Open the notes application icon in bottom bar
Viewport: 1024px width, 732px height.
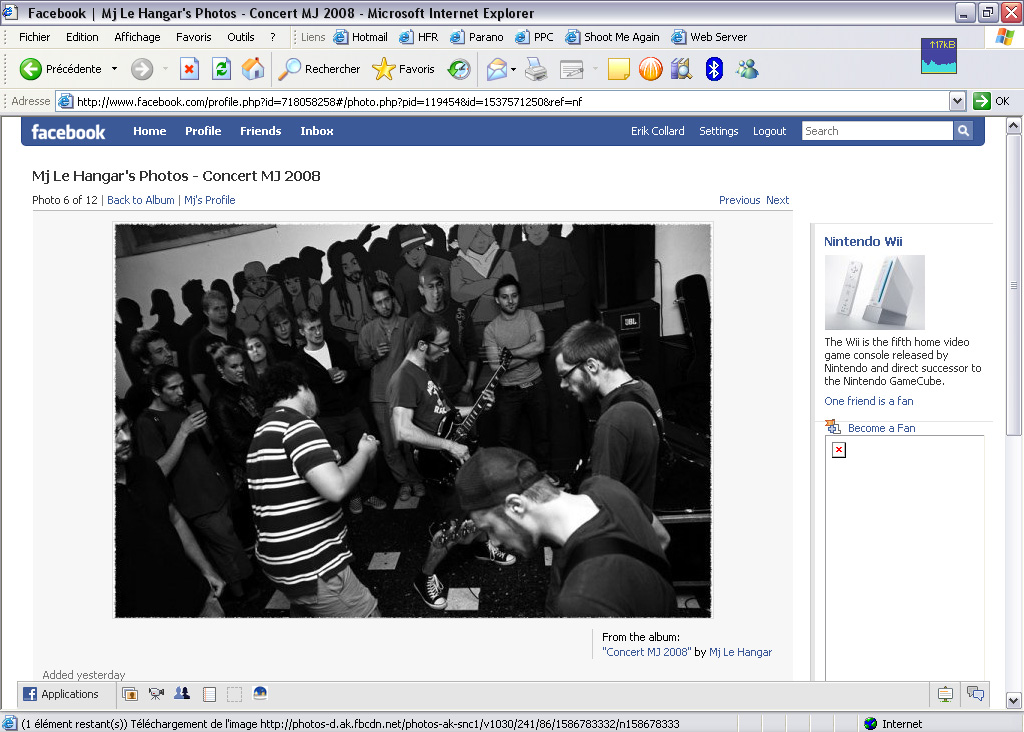click(209, 693)
